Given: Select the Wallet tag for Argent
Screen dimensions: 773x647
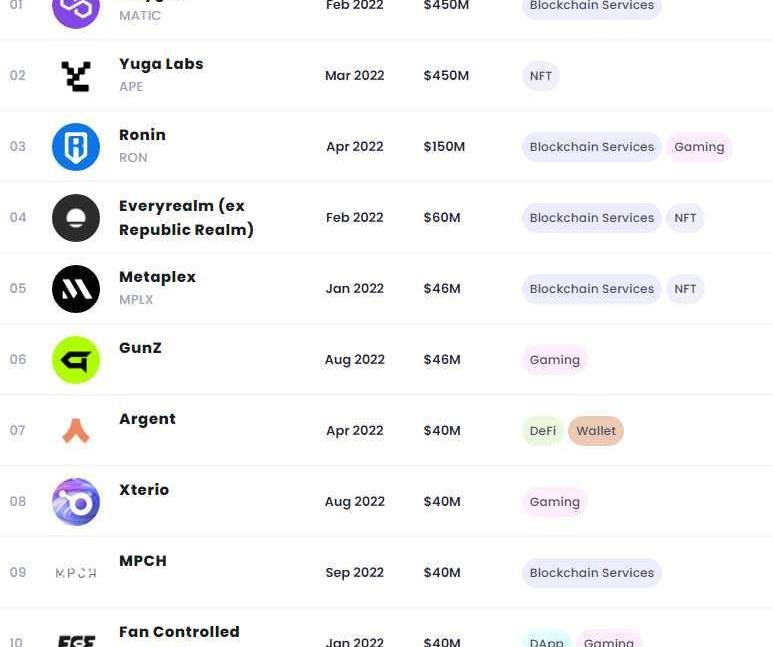Looking at the screenshot, I should [596, 431].
